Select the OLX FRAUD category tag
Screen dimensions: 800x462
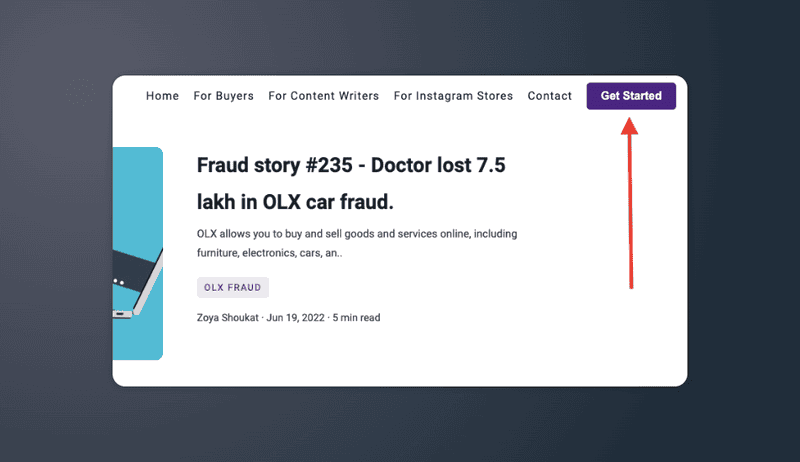tap(233, 287)
